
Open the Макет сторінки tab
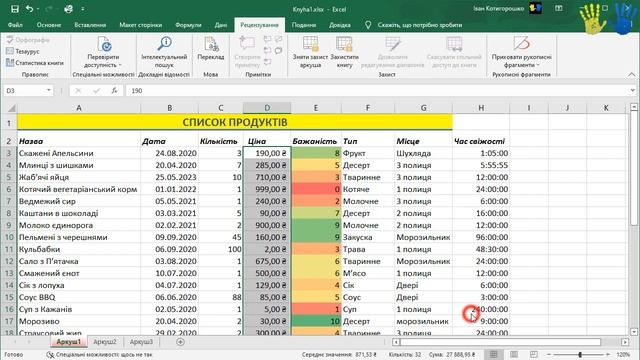(140, 25)
